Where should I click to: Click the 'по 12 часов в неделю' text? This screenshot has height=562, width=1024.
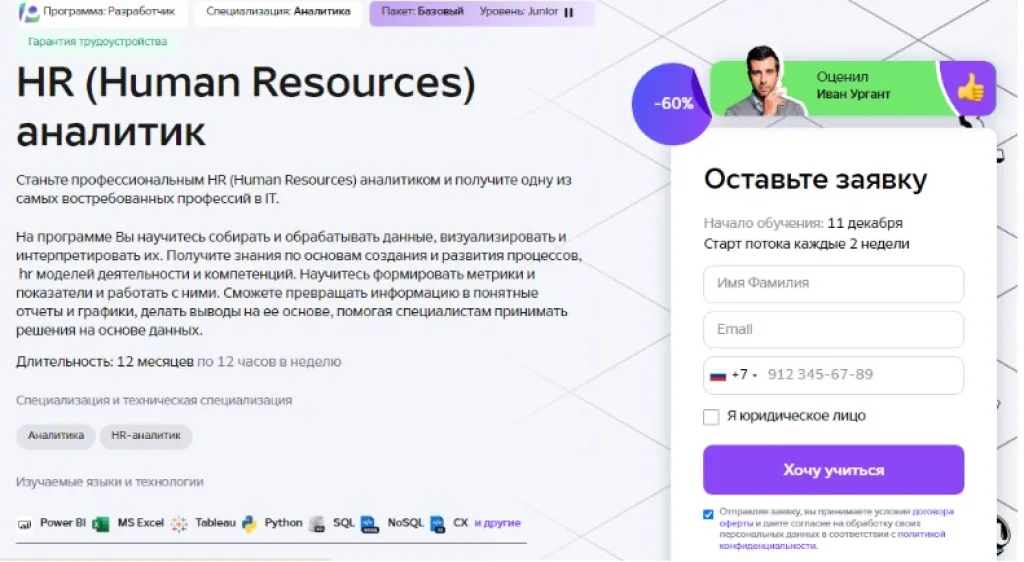[x=269, y=362]
